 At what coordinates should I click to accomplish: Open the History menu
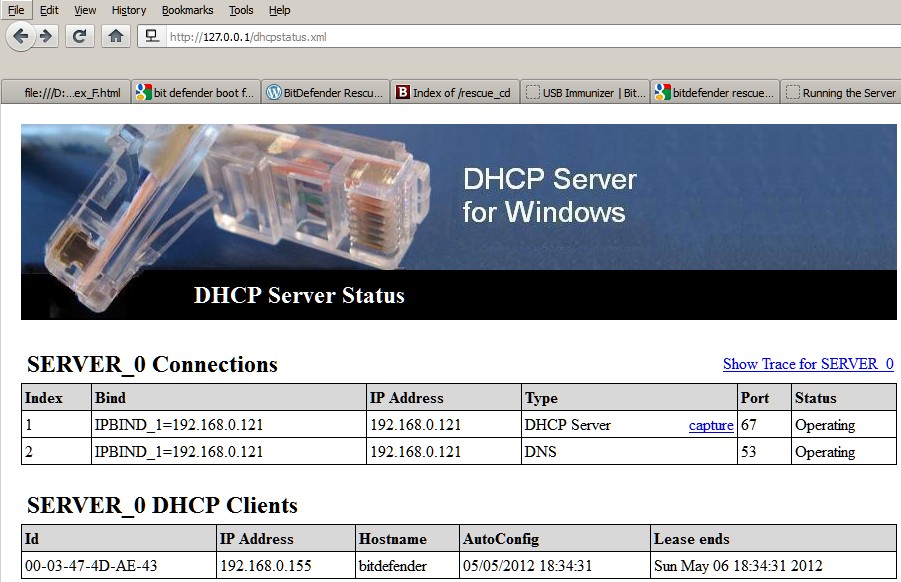[129, 10]
